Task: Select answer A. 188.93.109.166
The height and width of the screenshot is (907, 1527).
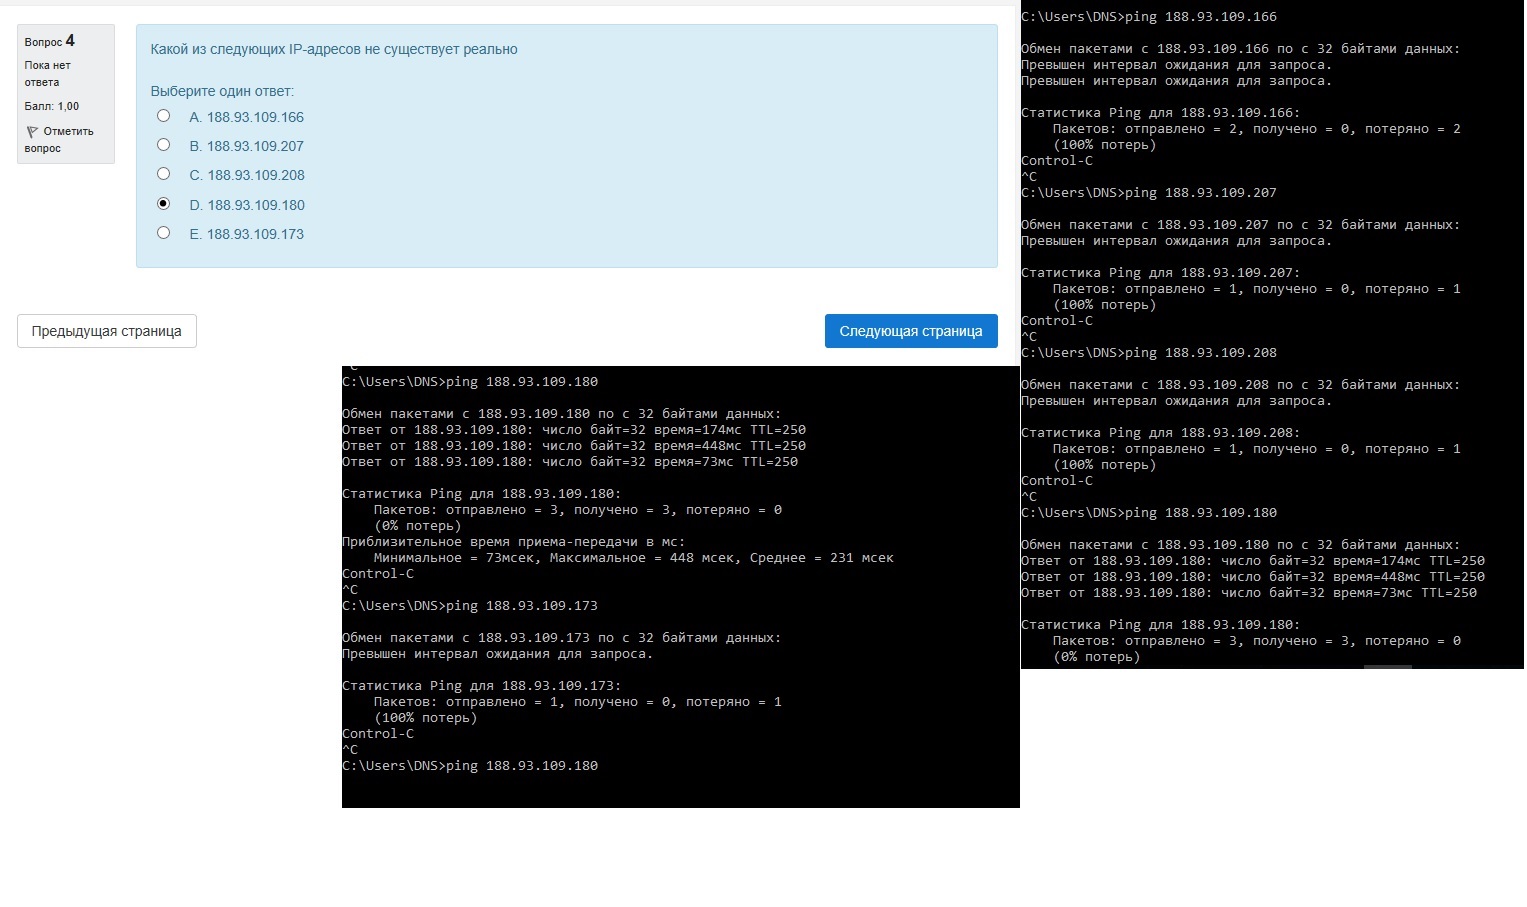Action: pos(164,116)
